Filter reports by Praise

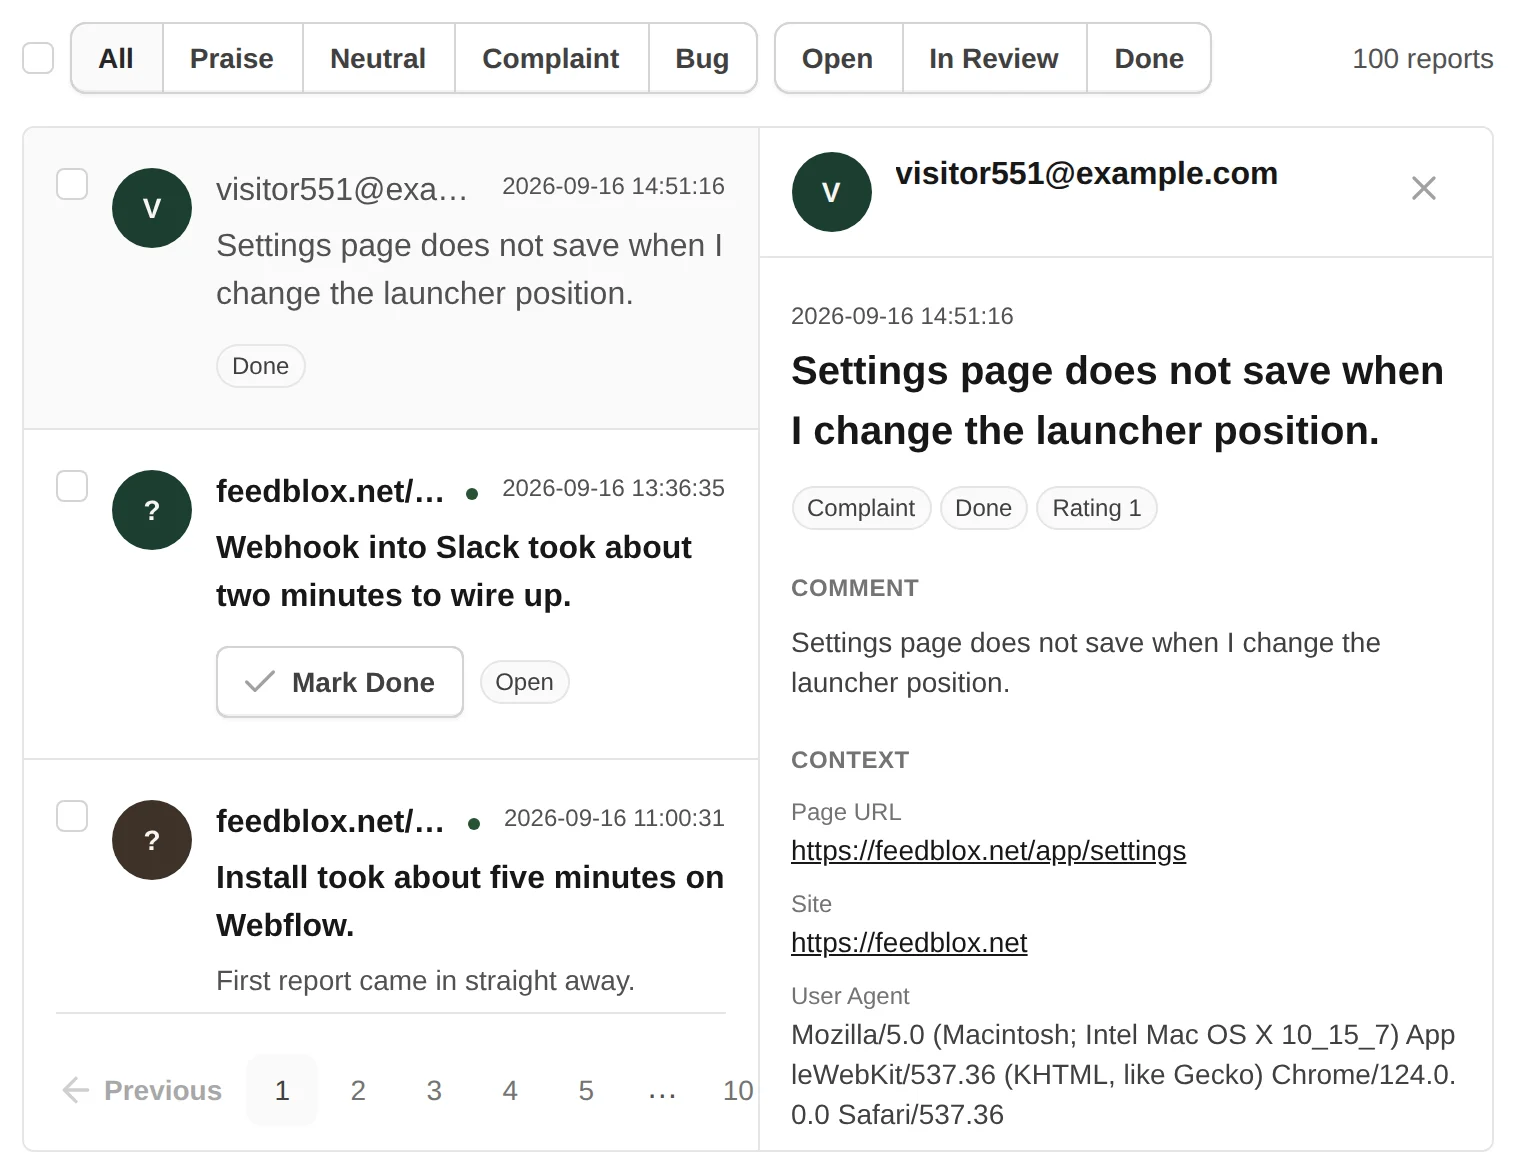pos(232,58)
